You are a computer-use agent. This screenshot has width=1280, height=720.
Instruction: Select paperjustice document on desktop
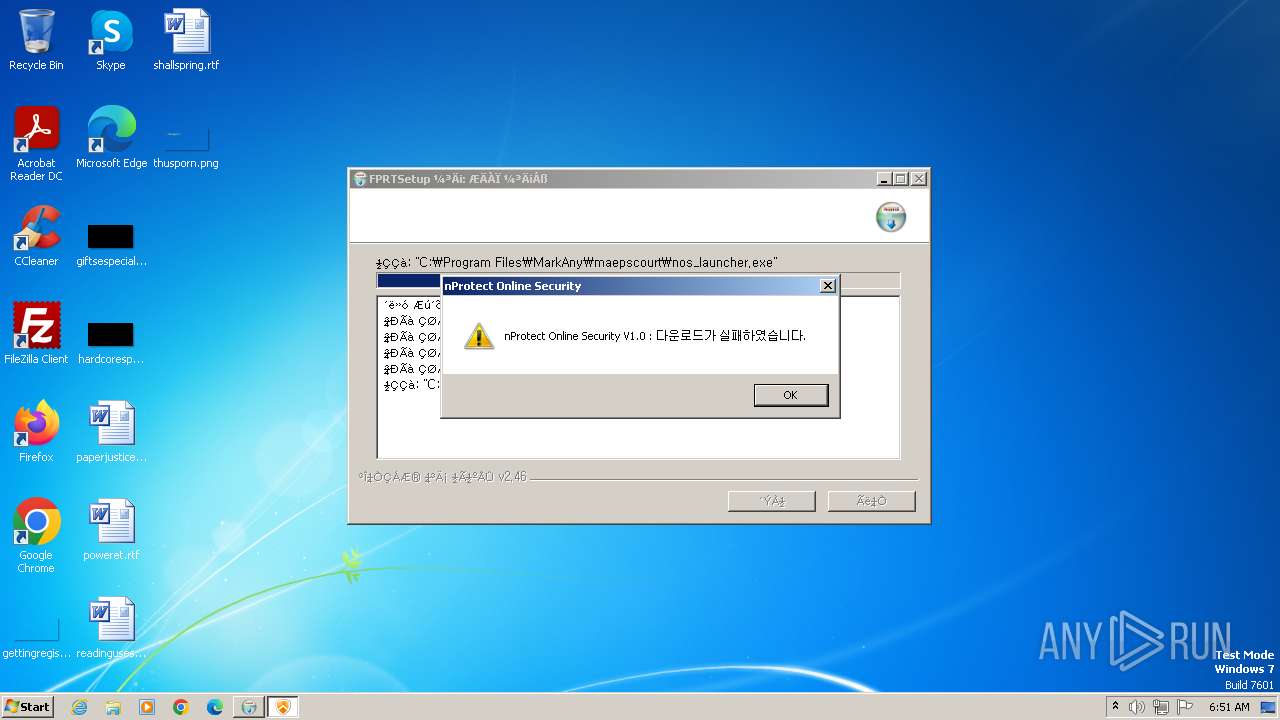[x=111, y=432]
